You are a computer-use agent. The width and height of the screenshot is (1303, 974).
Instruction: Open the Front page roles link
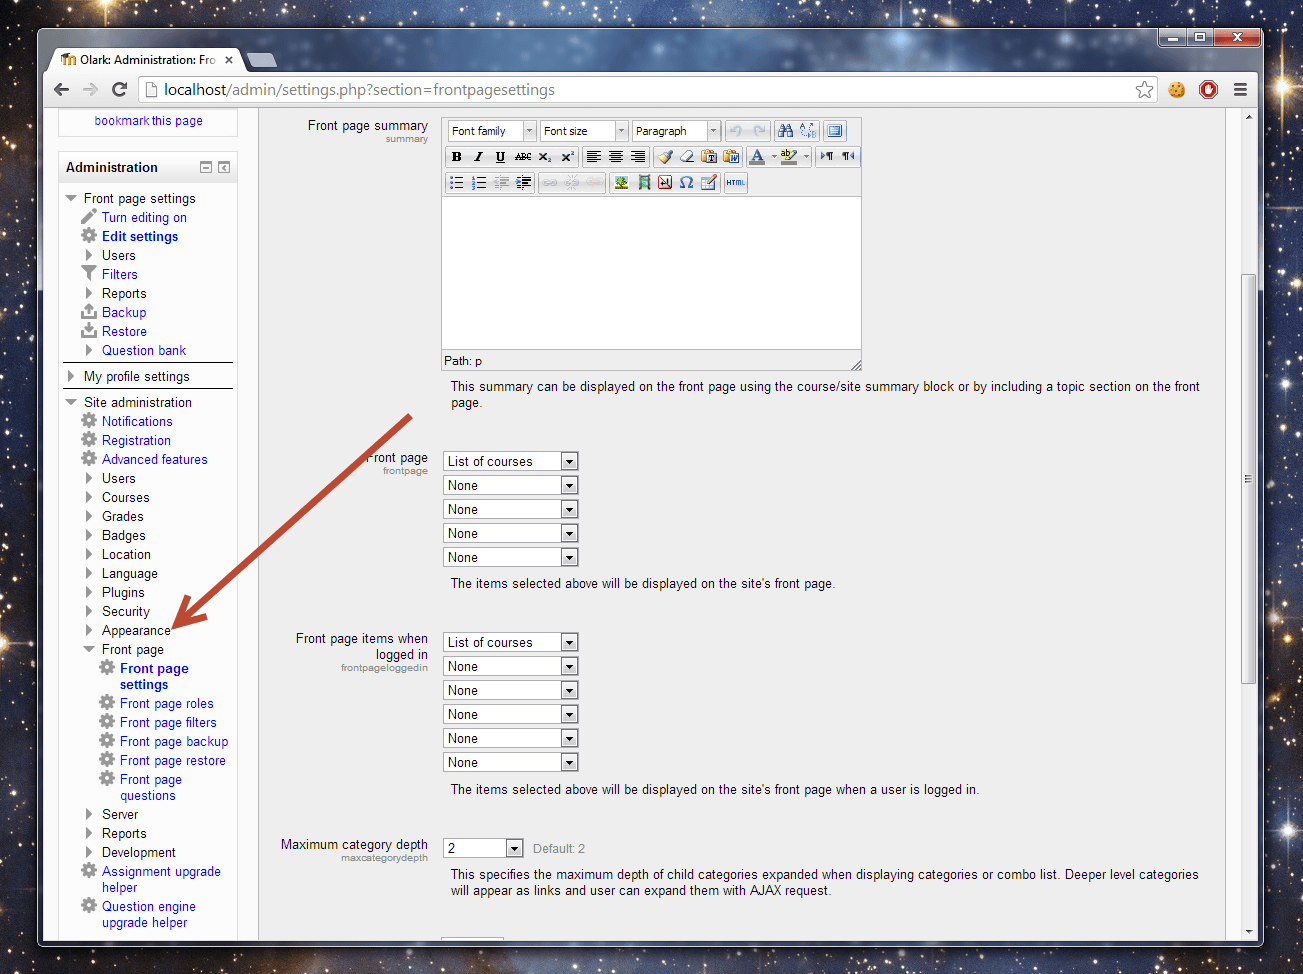click(x=166, y=703)
